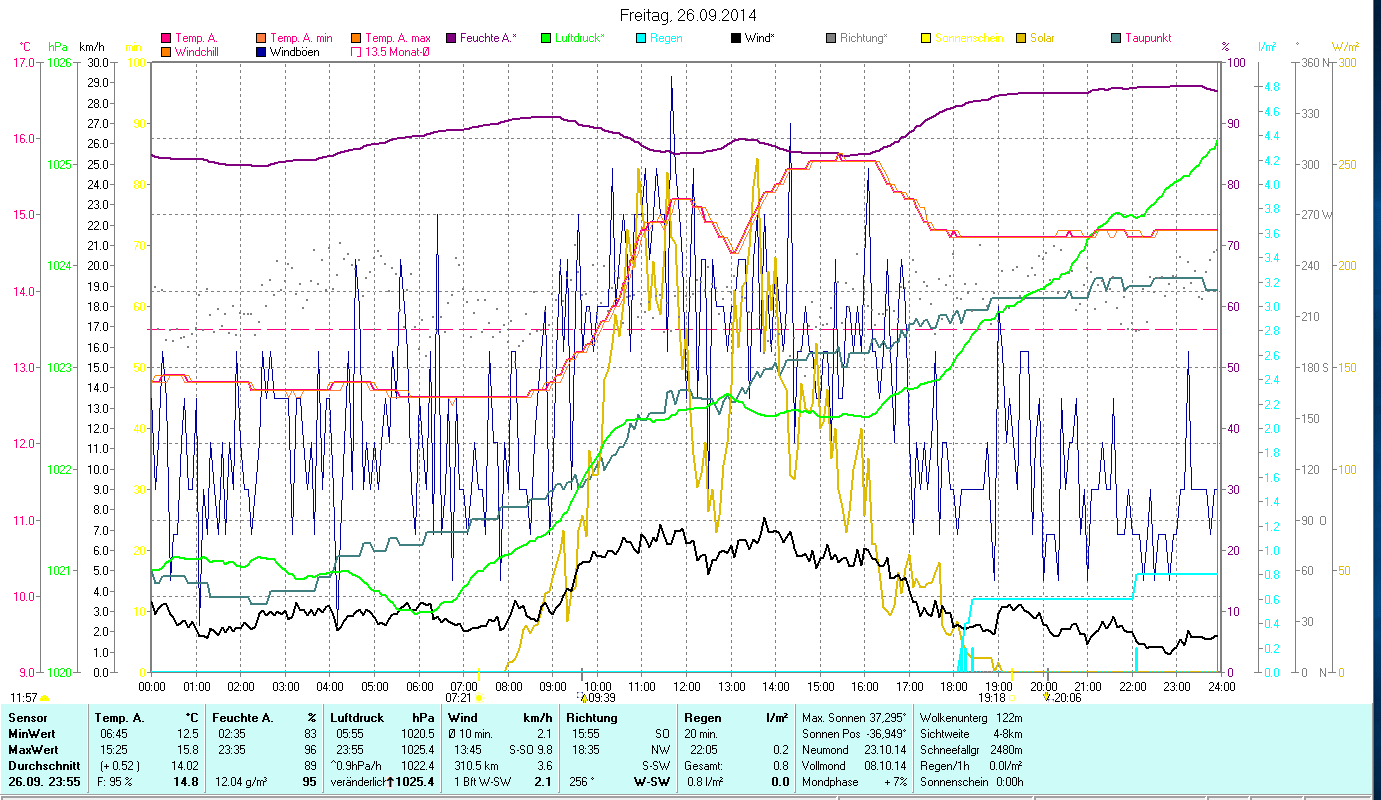The width and height of the screenshot is (1381, 800).
Task: Toggle the gray Richtung legend box
Action: pyautogui.click(x=830, y=39)
